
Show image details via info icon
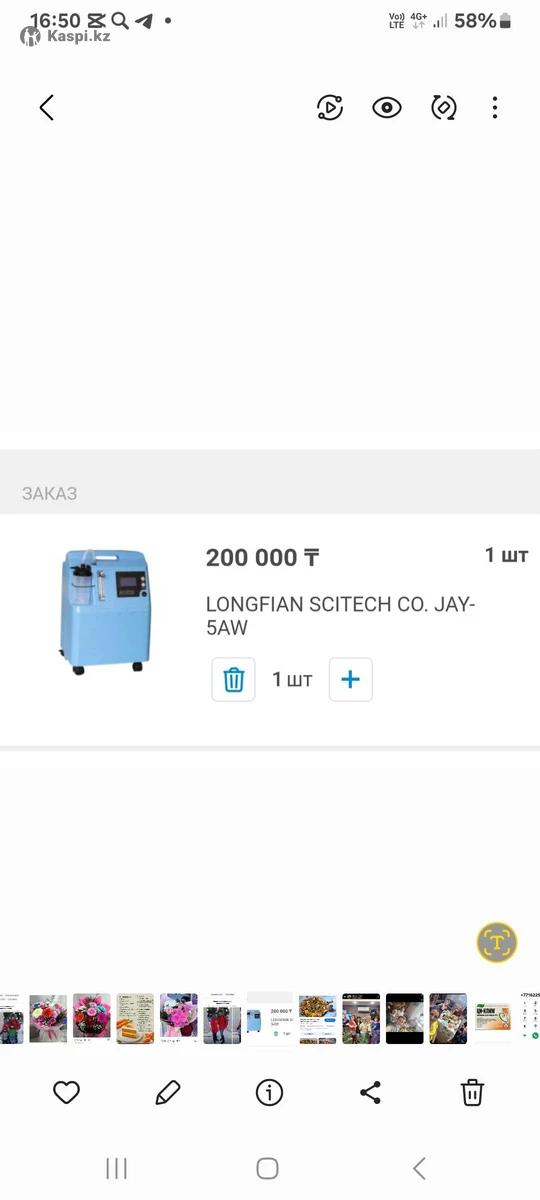(x=269, y=1093)
